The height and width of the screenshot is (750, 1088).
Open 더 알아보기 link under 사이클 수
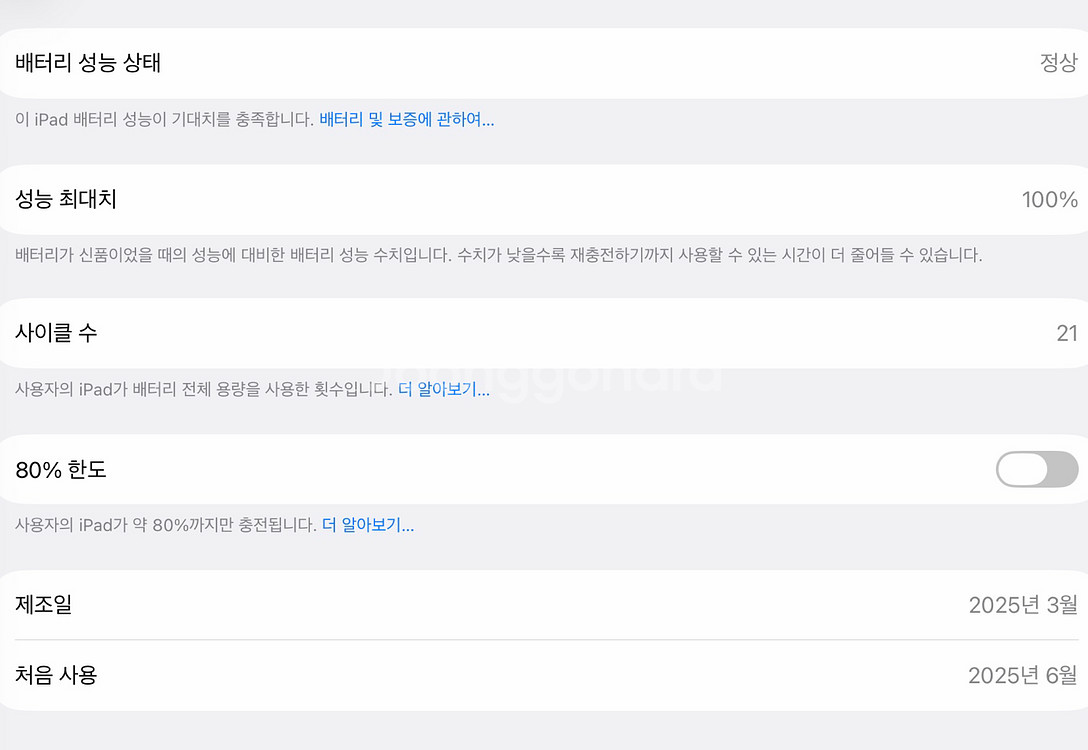coord(444,390)
